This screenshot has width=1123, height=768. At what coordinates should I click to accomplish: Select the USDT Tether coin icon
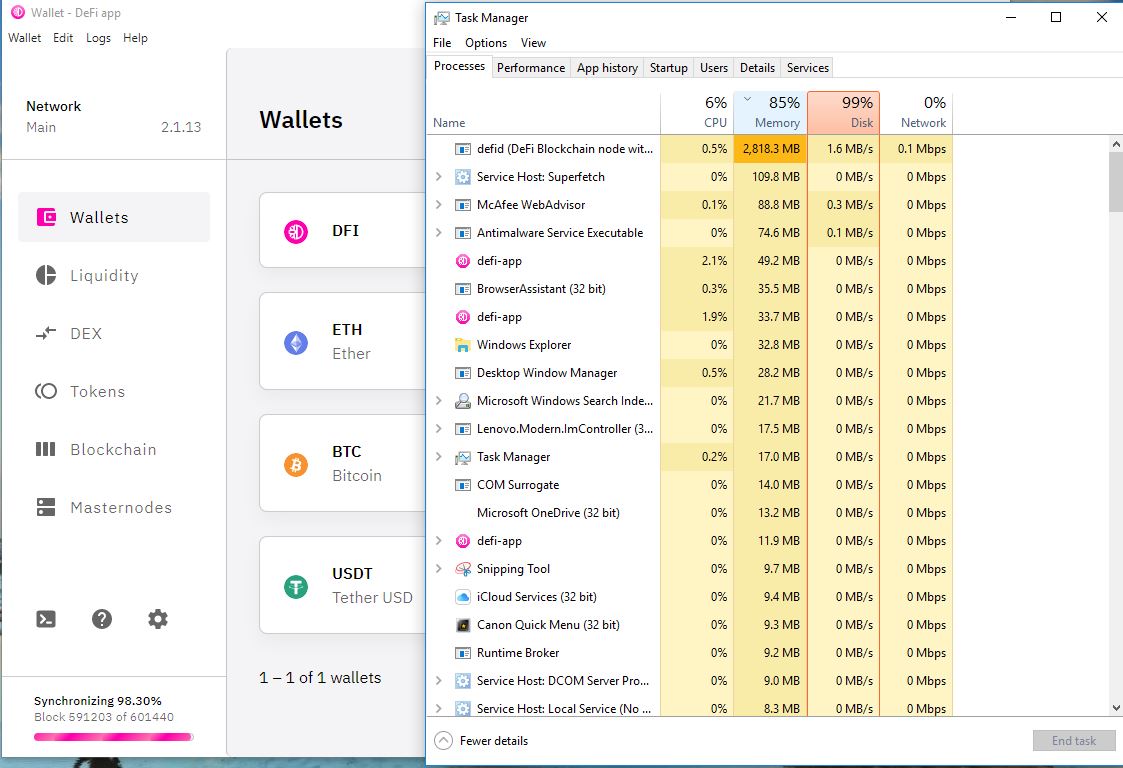pos(296,587)
